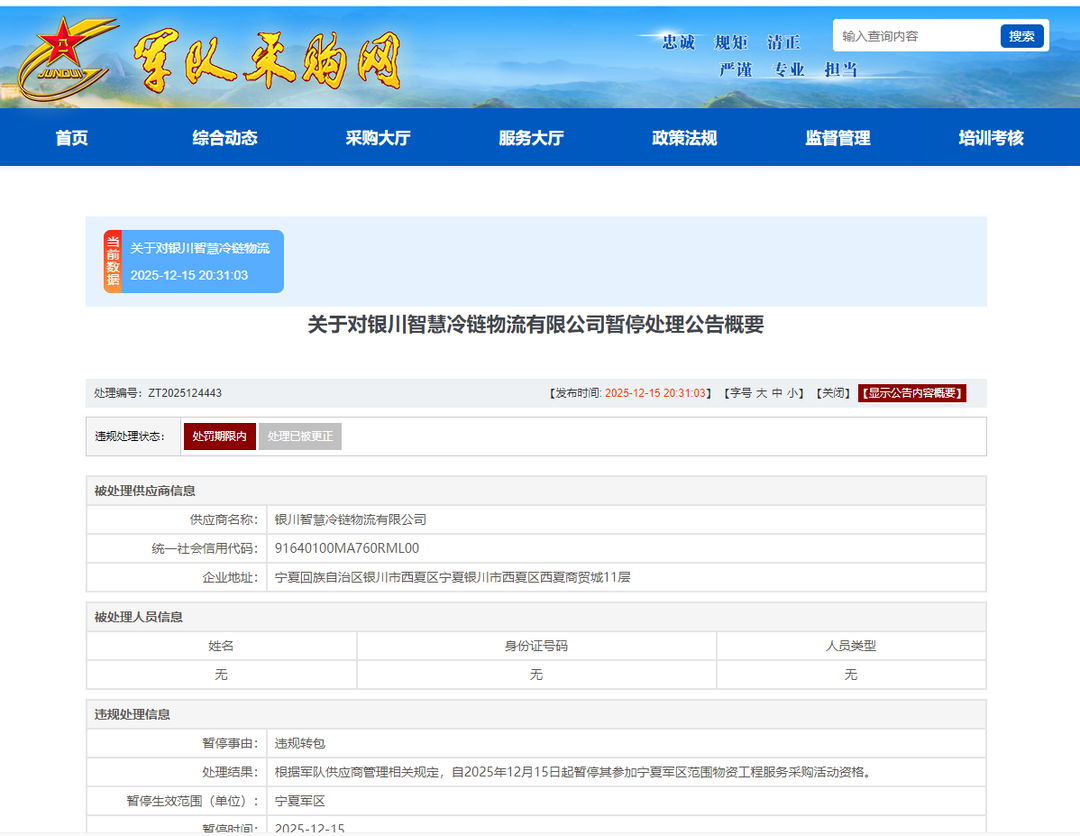Screen dimensions: 1080x836
Task: Click the 关闭 link
Action: [x=832, y=393]
